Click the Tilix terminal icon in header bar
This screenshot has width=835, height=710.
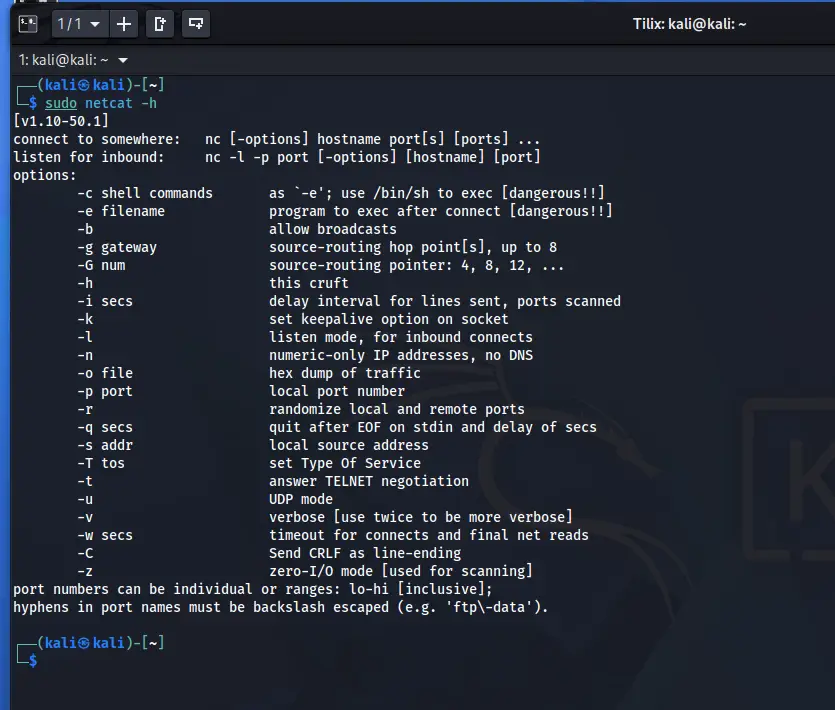pyautogui.click(x=28, y=24)
